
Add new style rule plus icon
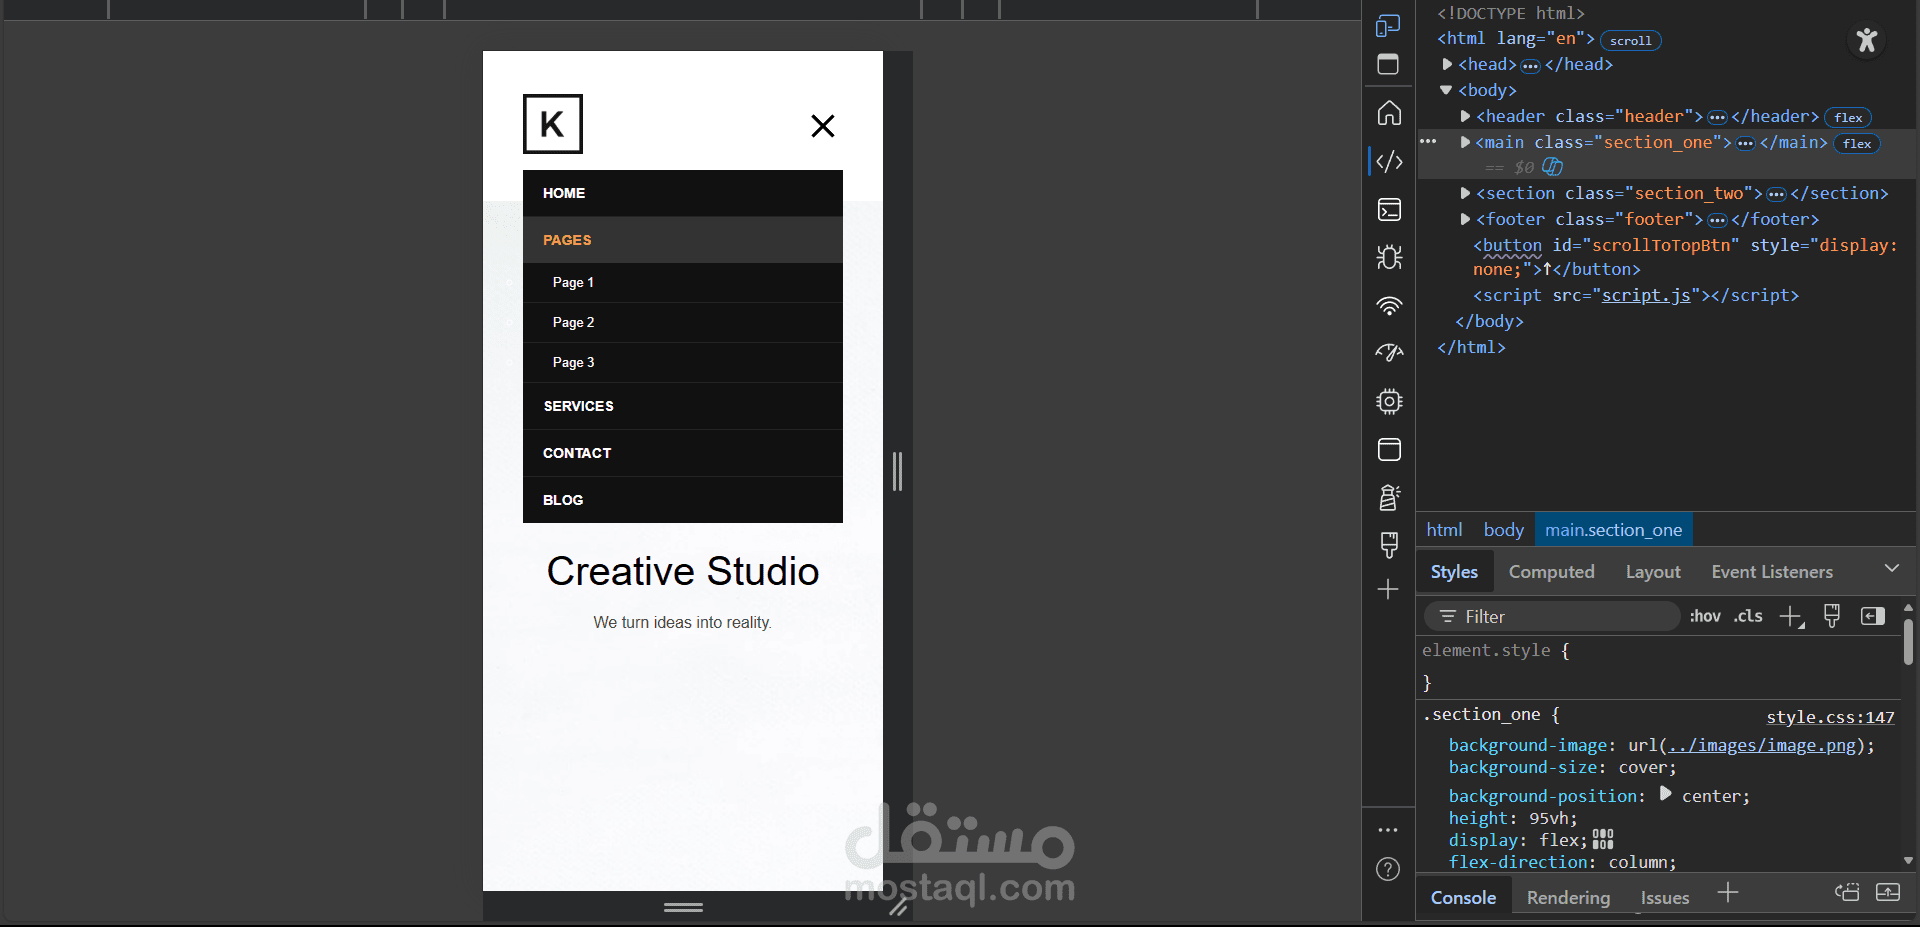(1792, 617)
